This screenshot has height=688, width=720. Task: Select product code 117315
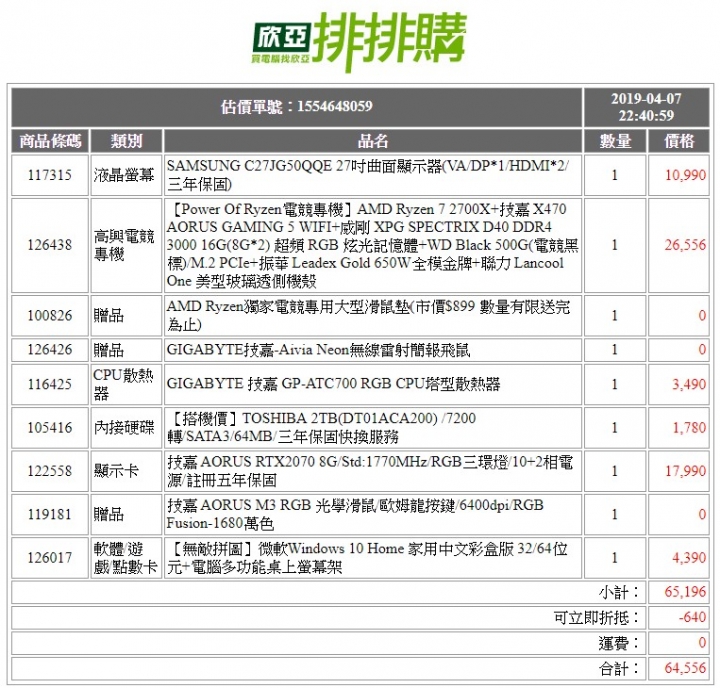click(x=50, y=175)
